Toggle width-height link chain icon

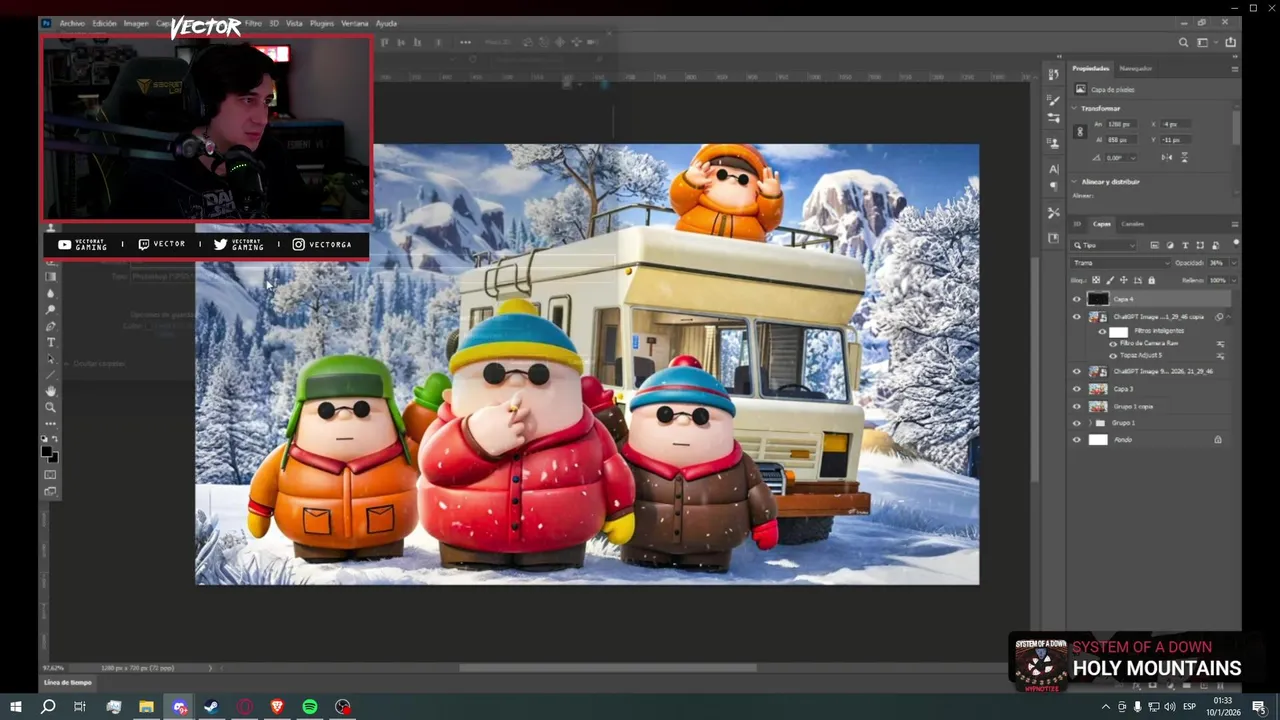(x=1079, y=131)
